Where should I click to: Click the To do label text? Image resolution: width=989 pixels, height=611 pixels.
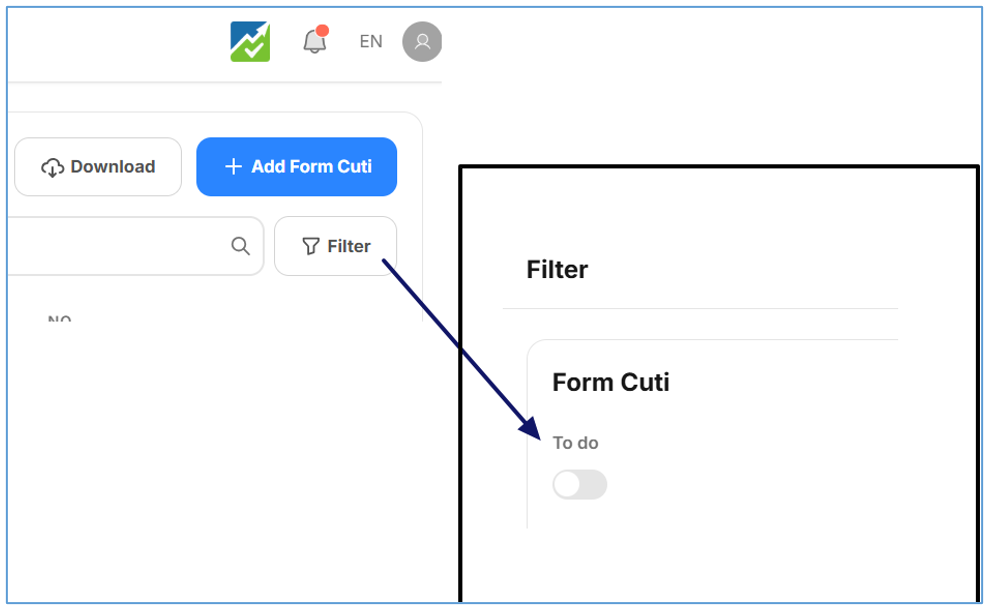[575, 443]
